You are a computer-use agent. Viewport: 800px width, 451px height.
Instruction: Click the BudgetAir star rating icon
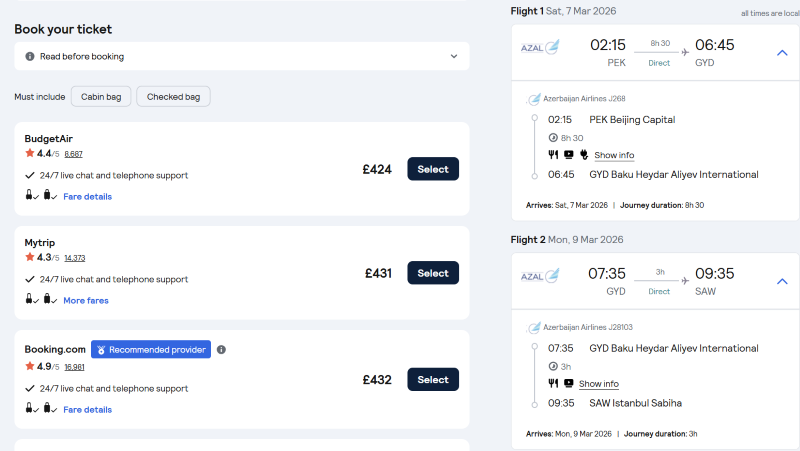pos(30,154)
